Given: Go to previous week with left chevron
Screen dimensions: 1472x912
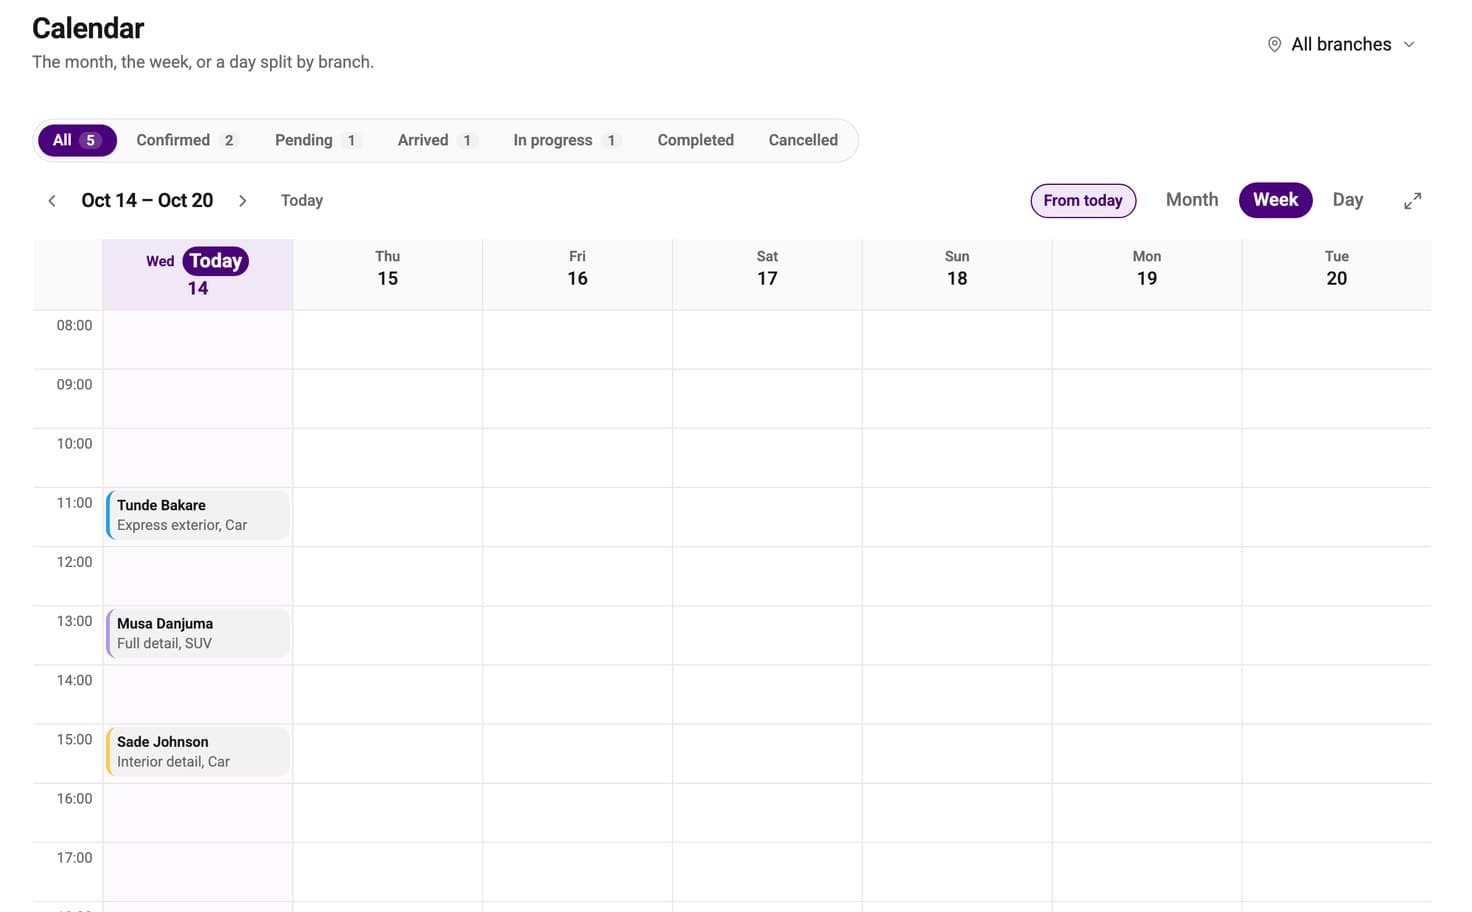Looking at the screenshot, I should [52, 201].
